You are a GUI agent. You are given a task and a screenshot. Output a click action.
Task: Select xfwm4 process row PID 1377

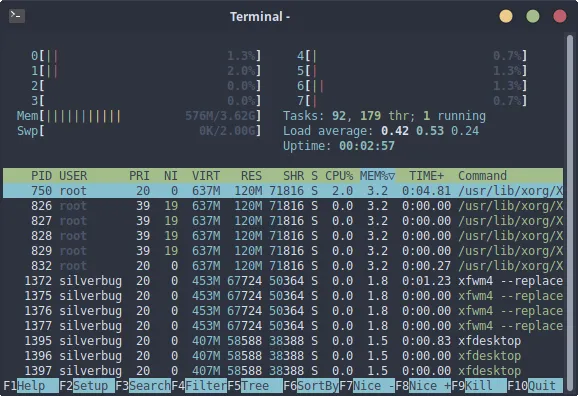283,326
